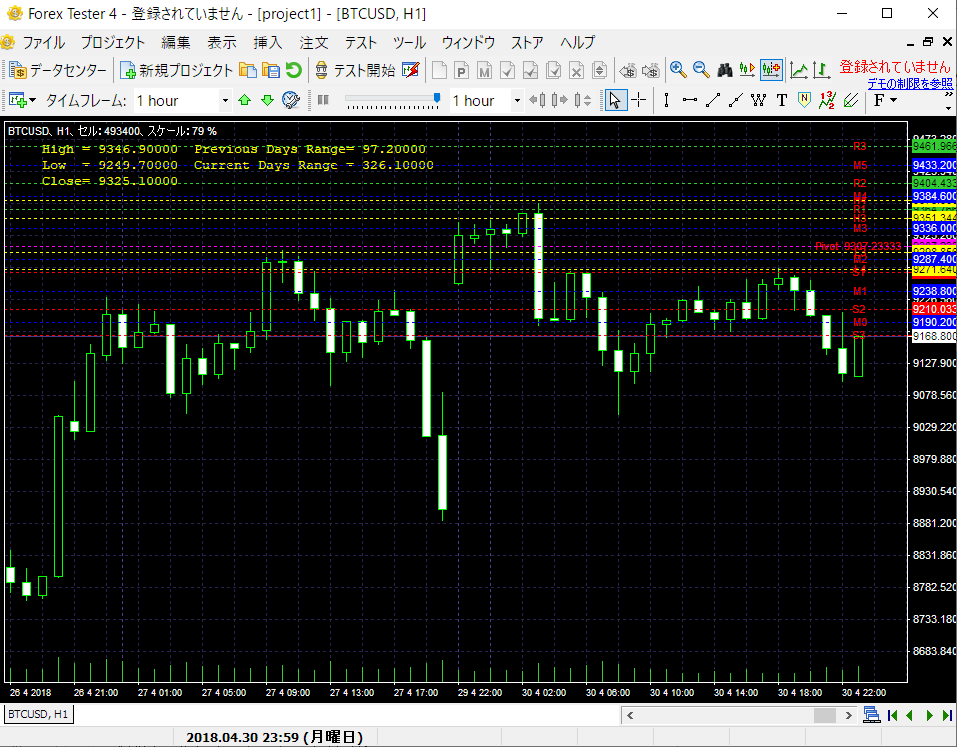Click the green down arrow timeframe icon
Viewport: 957px width, 747px height.
click(x=267, y=100)
